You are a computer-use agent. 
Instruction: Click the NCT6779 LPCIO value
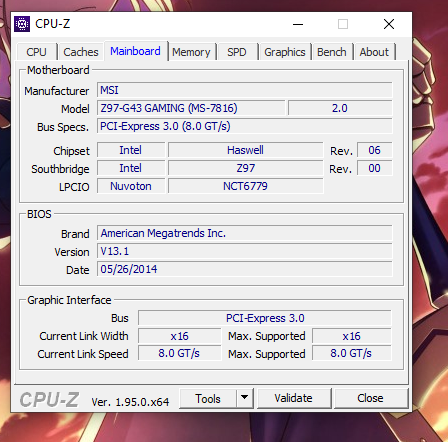click(x=246, y=186)
